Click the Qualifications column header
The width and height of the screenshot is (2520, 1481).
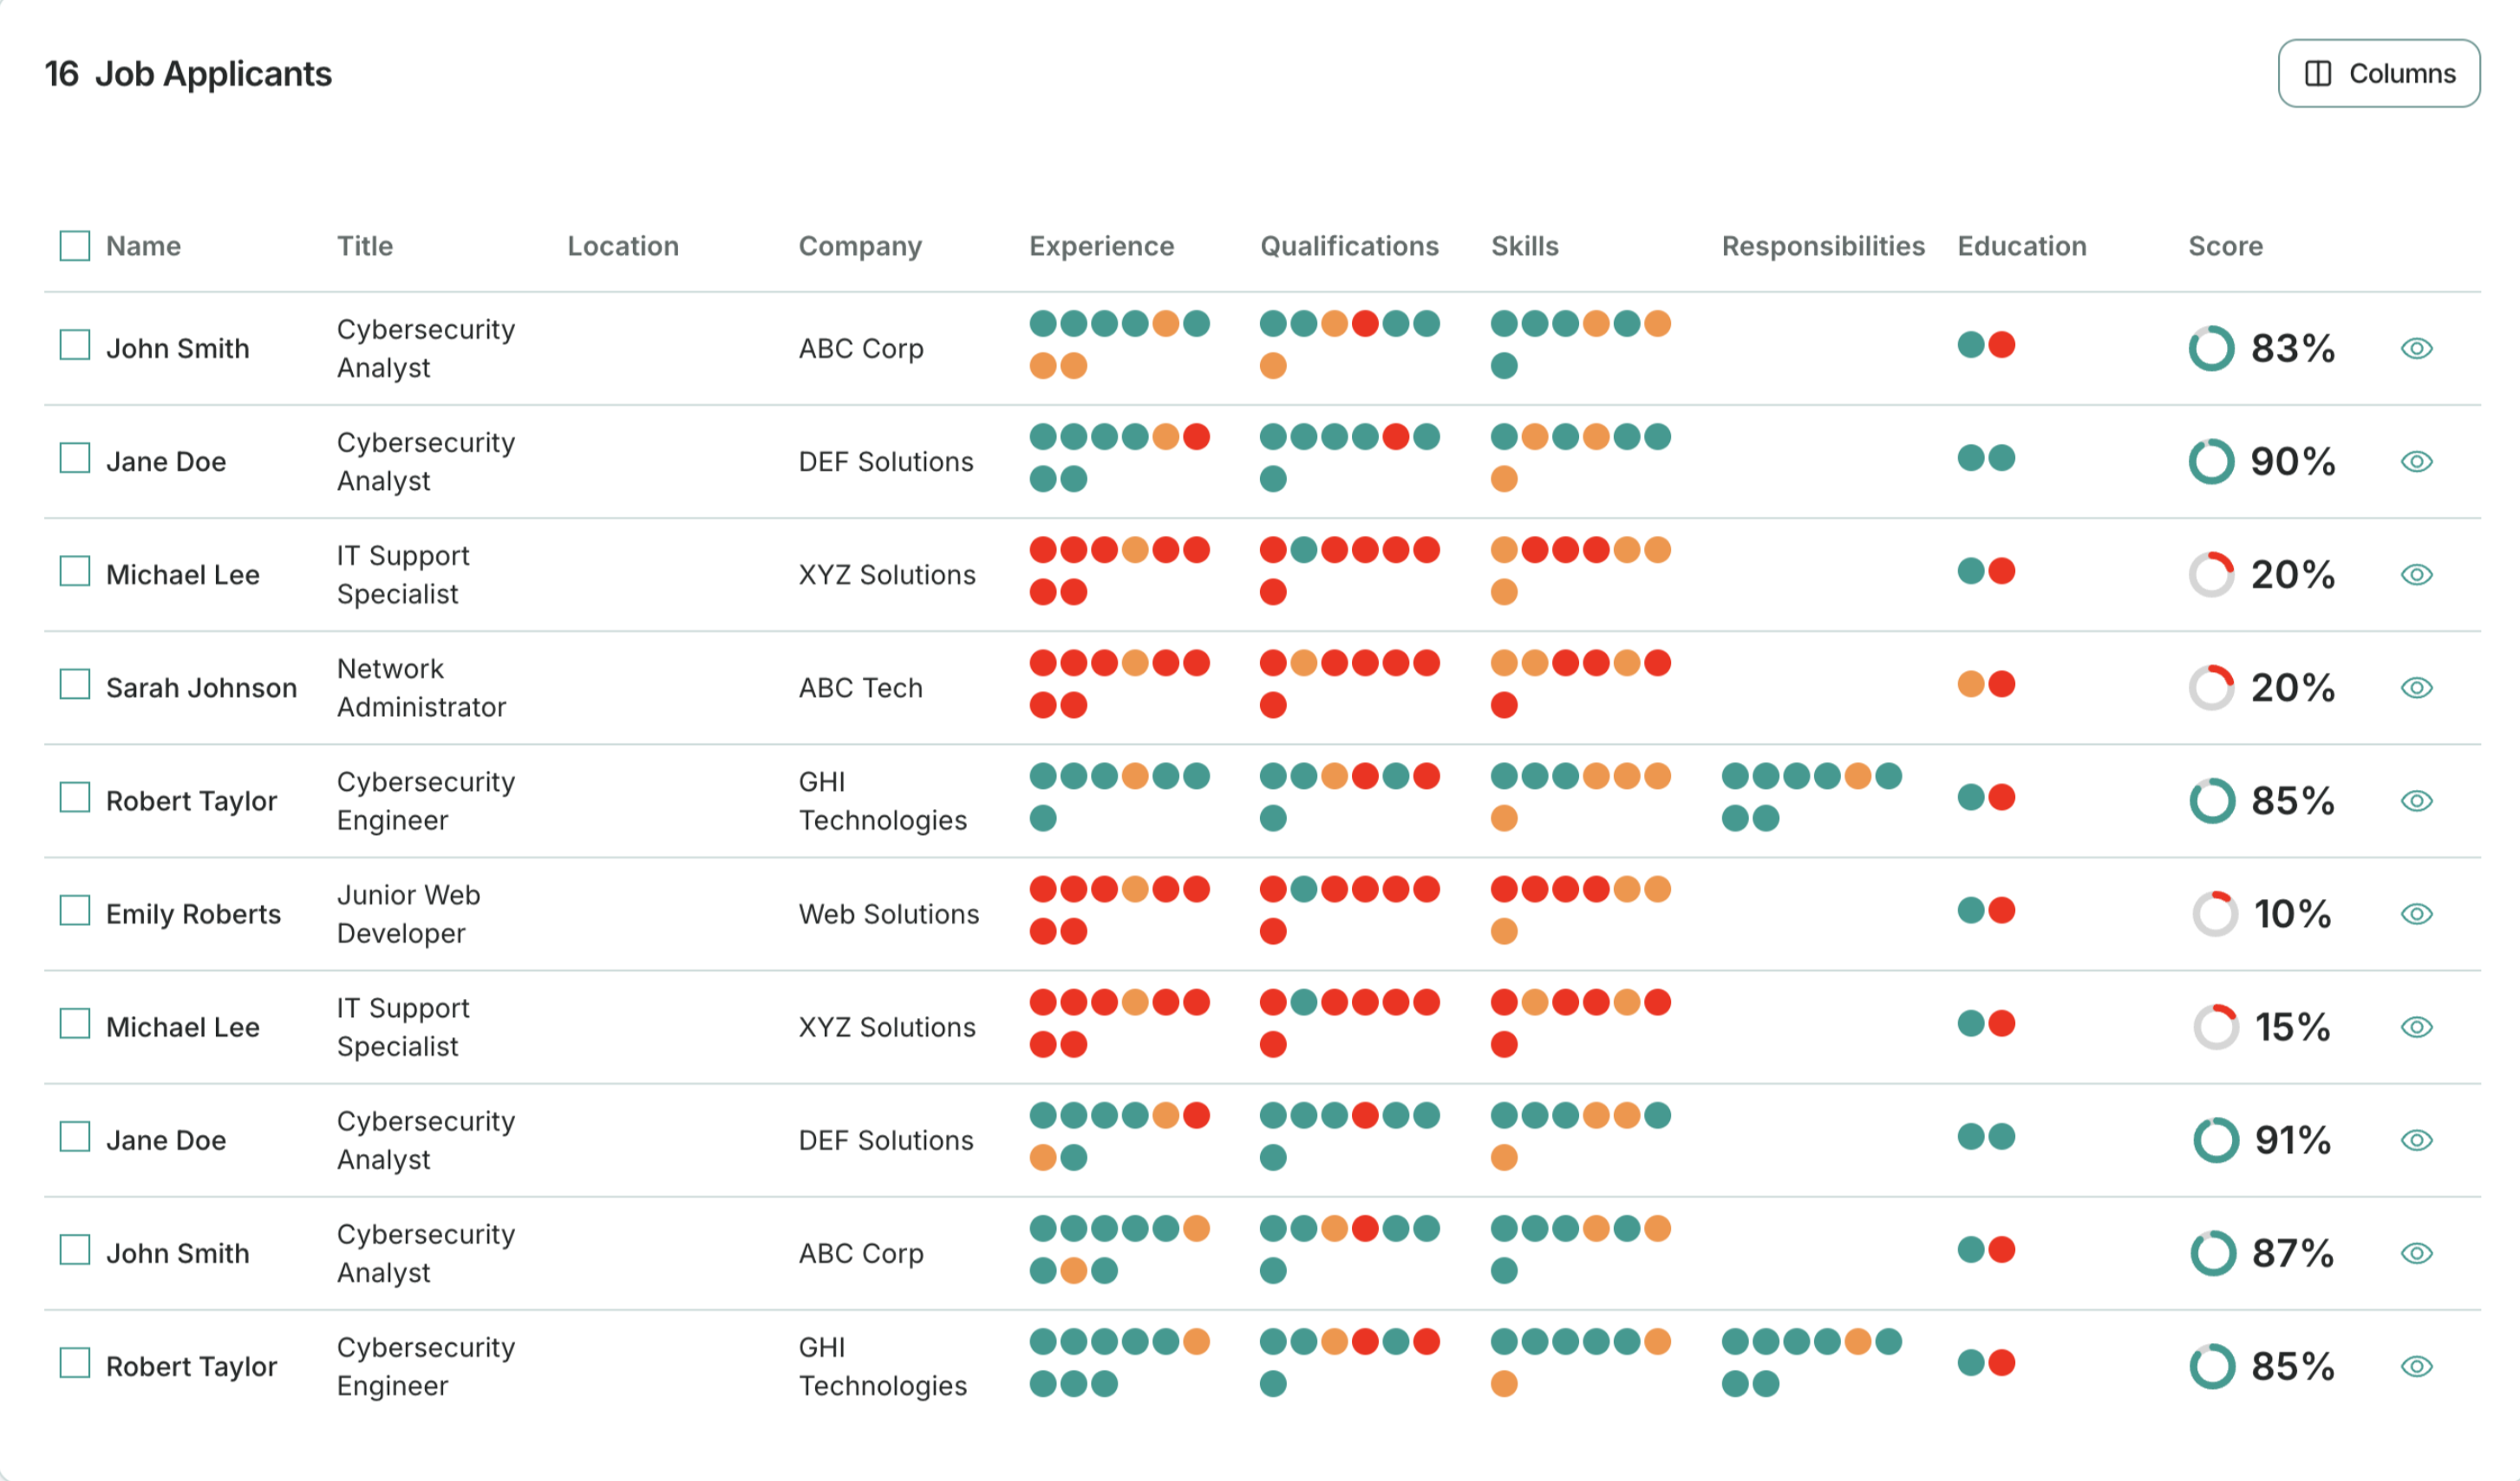pyautogui.click(x=1349, y=246)
